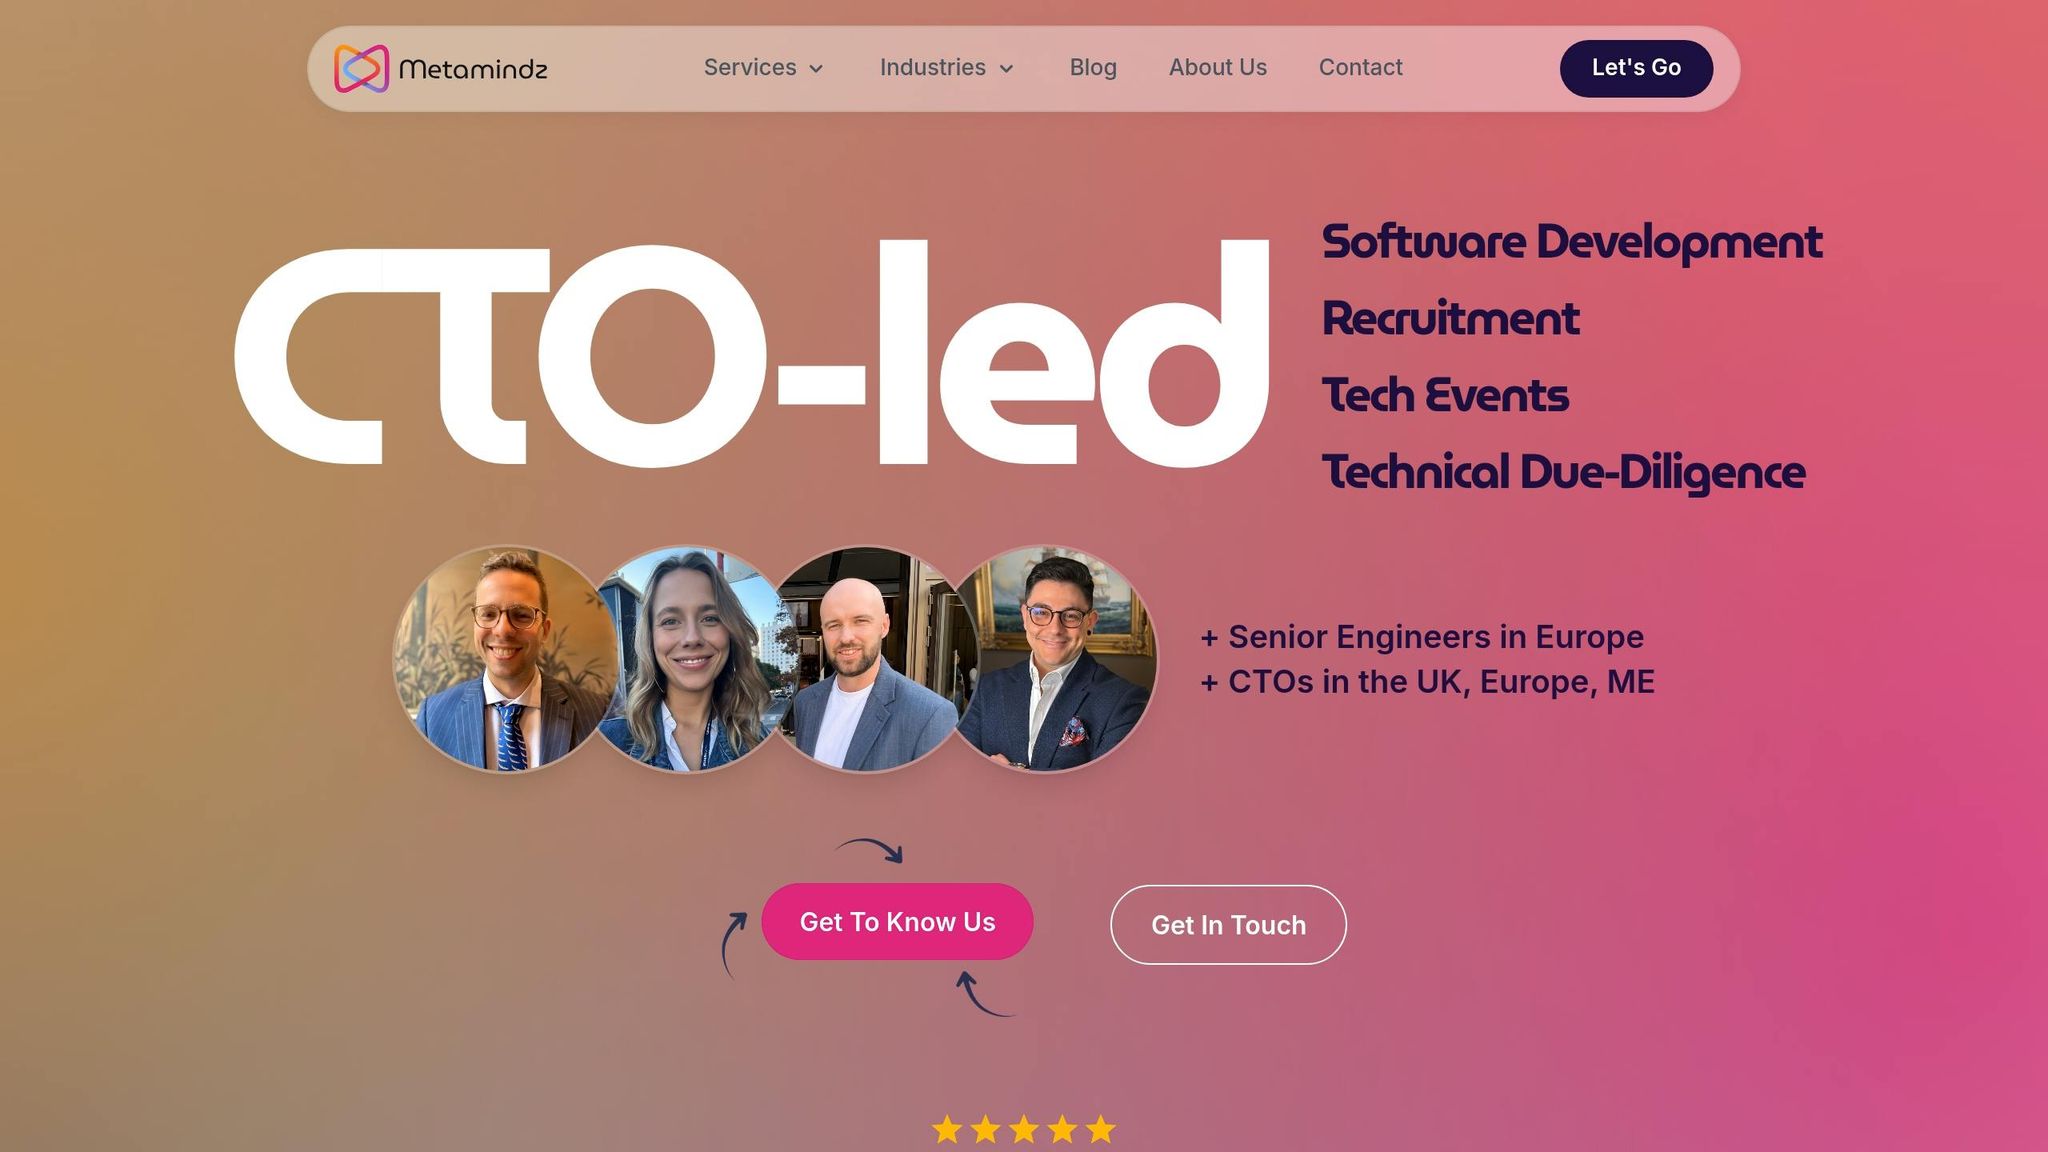Viewport: 2048px width, 1152px height.
Task: Open the About Us page
Action: tap(1217, 67)
